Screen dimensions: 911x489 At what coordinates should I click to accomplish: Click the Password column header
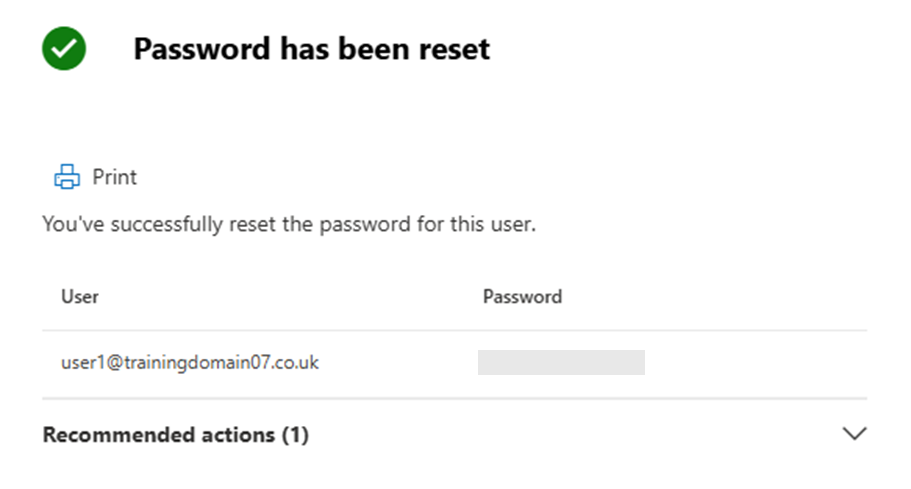point(522,297)
